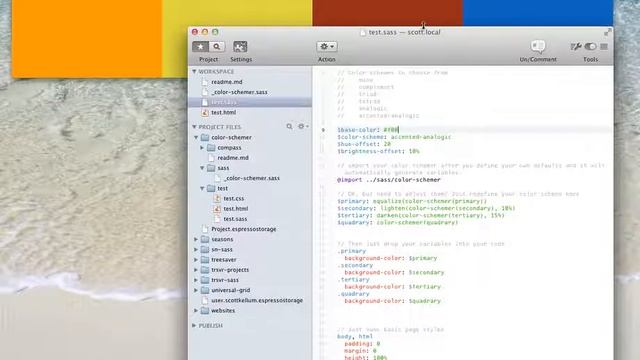Flip the Tools toggle switch
This screenshot has width=640, height=360.
(x=590, y=47)
